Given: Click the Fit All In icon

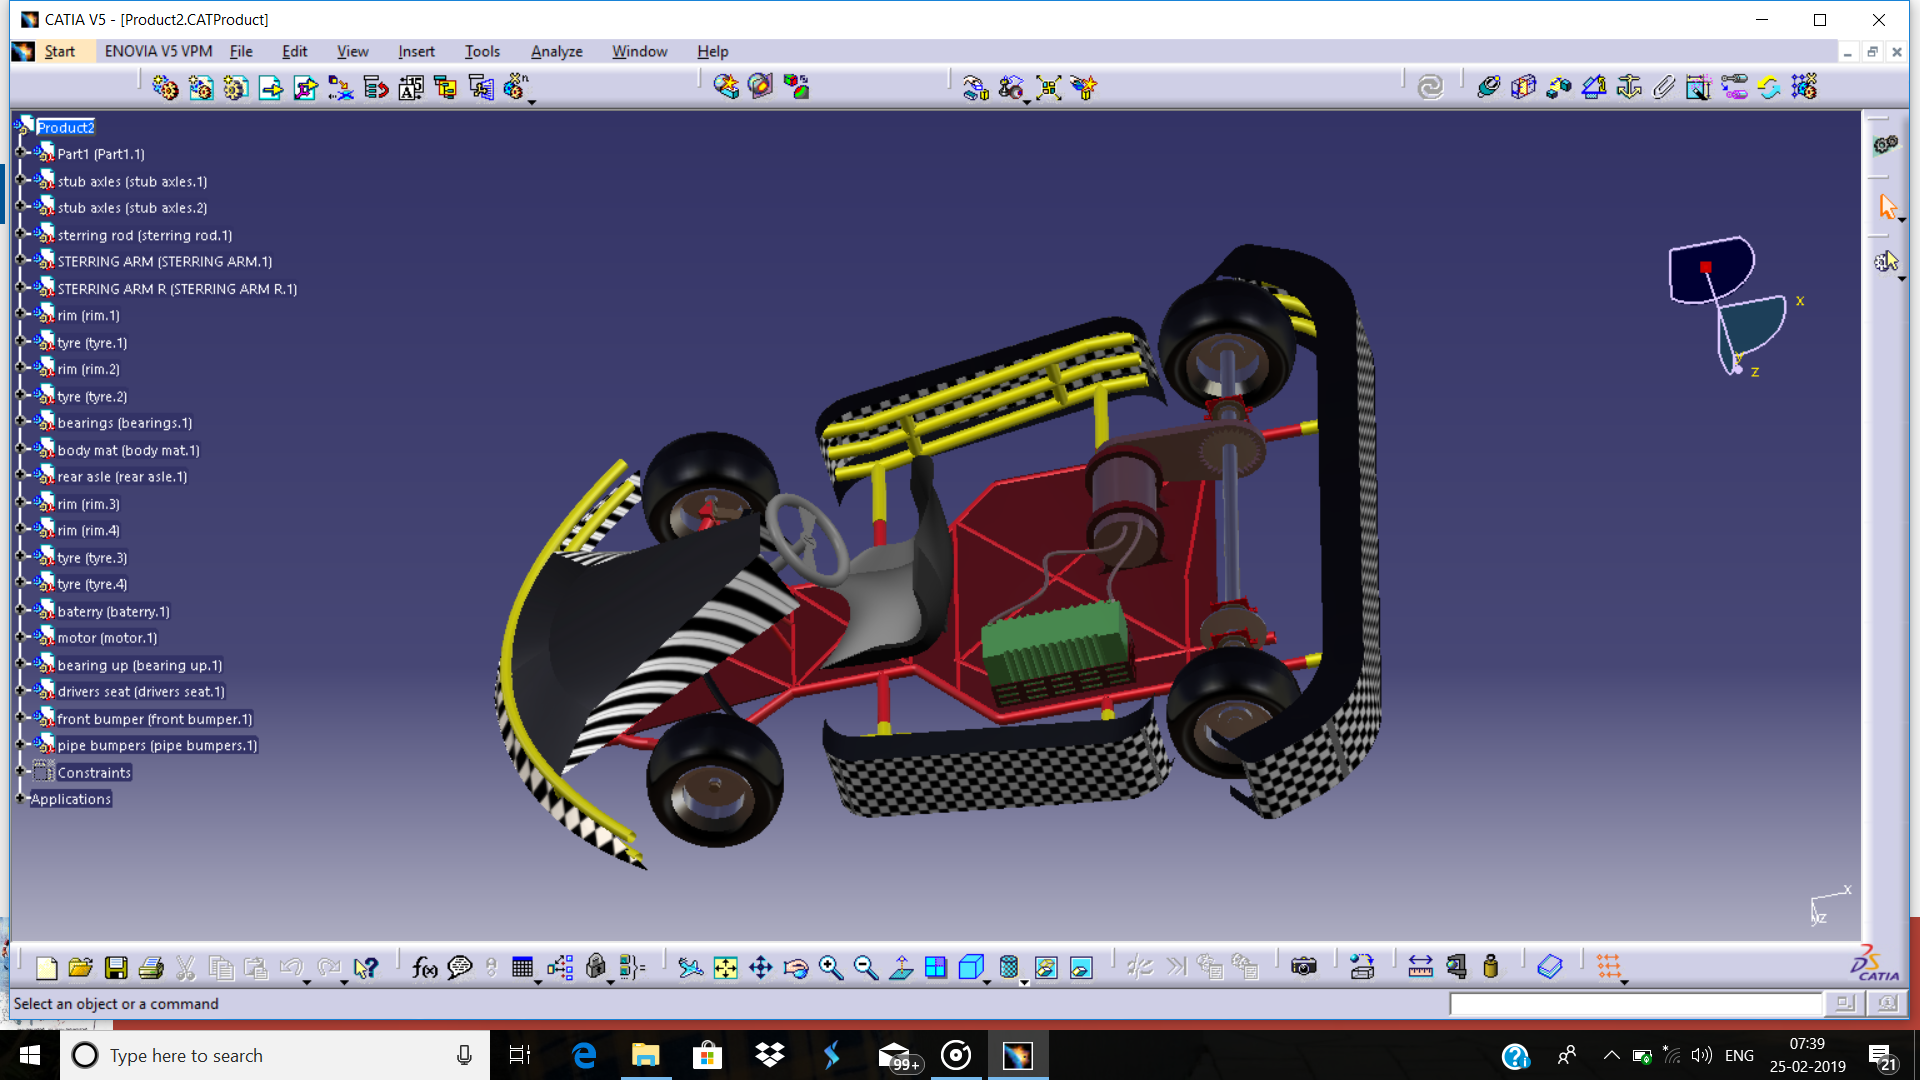Looking at the screenshot, I should click(x=725, y=968).
